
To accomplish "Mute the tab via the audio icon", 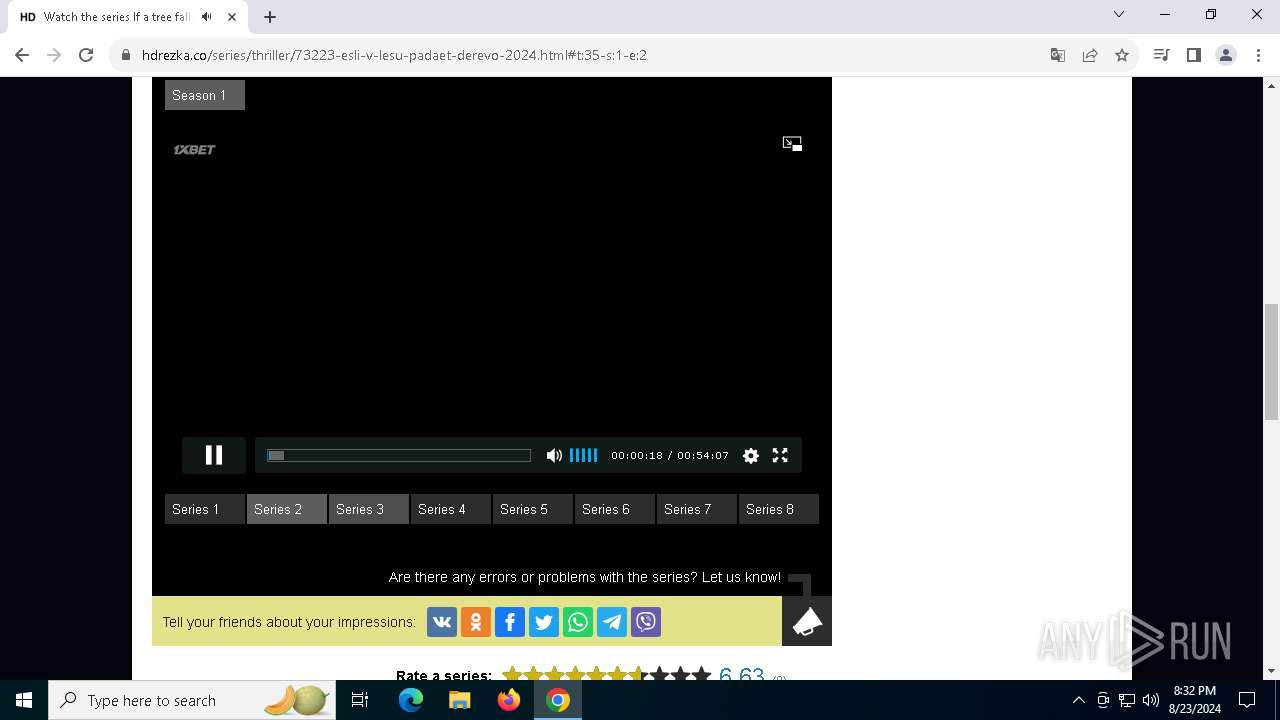I will pyautogui.click(x=207, y=17).
